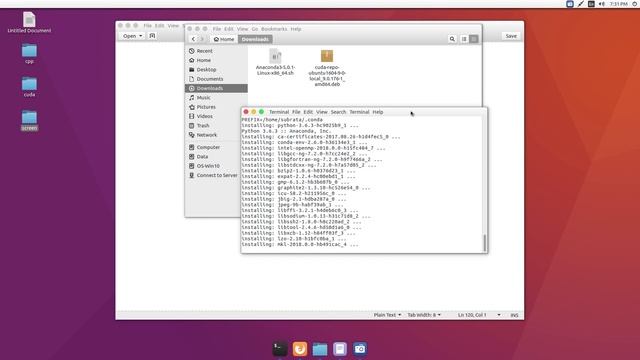Create new document in gedit toolbar

[x=152, y=36]
